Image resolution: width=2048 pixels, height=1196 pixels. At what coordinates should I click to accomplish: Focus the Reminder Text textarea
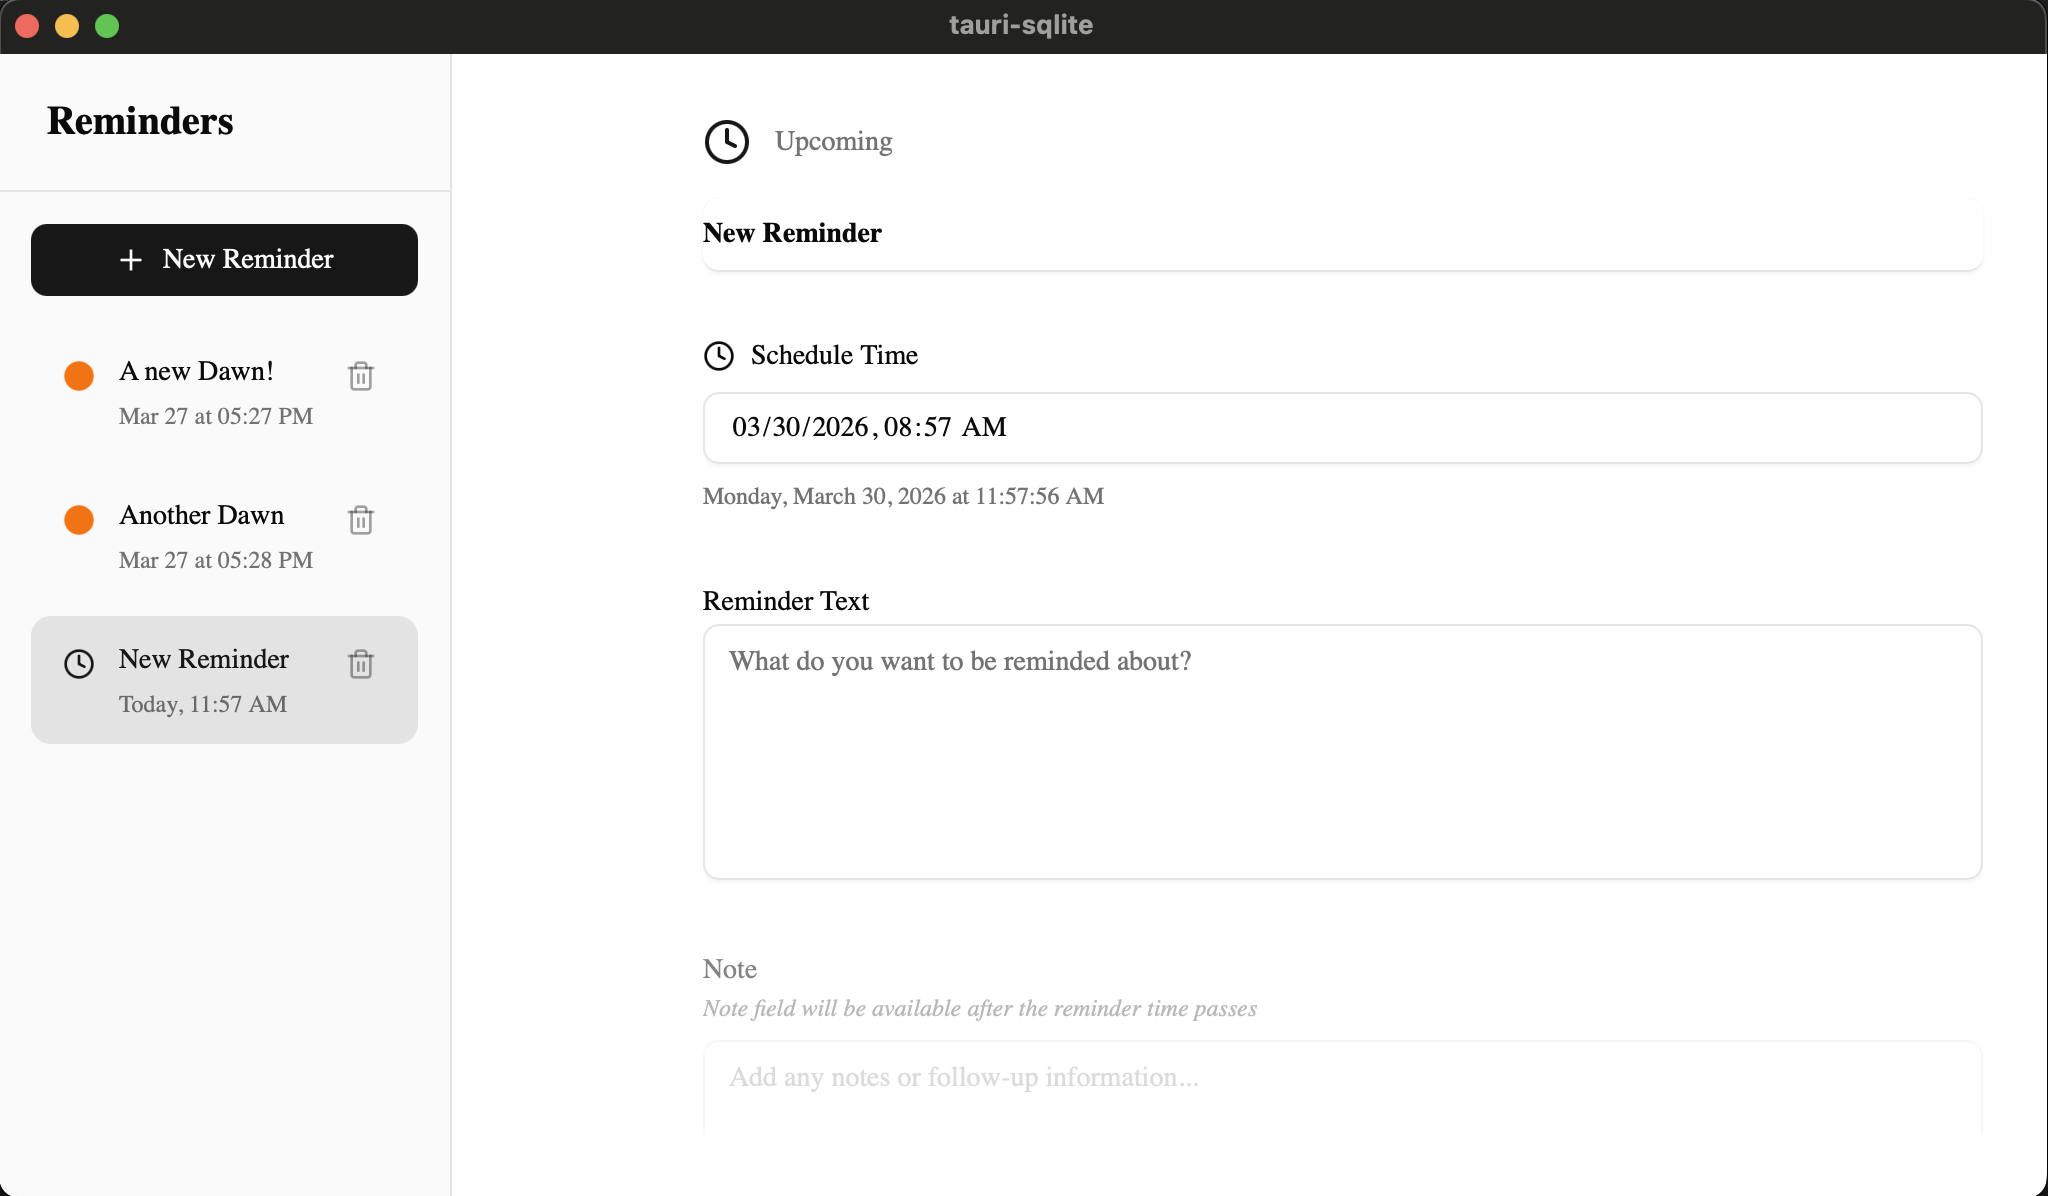tap(1342, 752)
